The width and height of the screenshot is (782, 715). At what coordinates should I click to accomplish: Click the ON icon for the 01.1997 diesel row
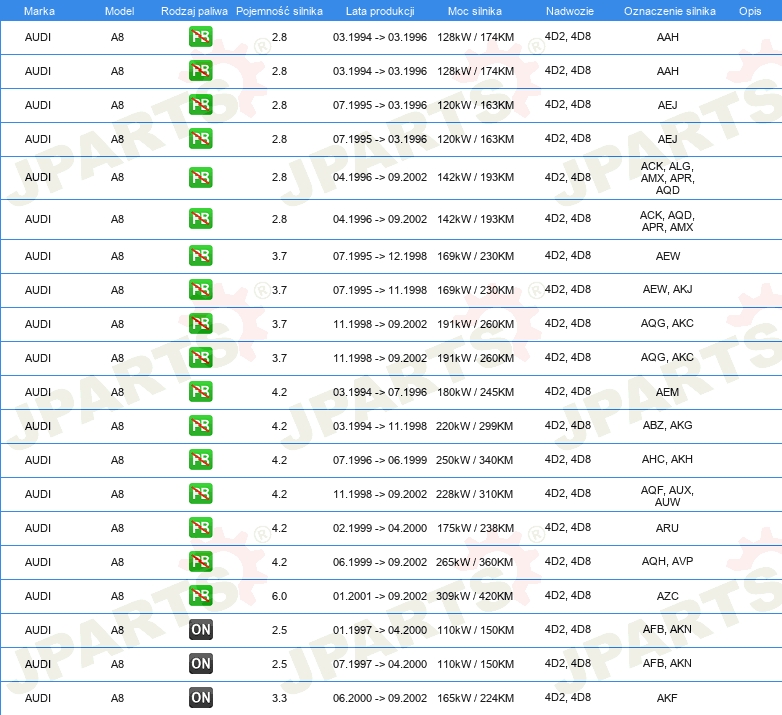click(x=200, y=629)
